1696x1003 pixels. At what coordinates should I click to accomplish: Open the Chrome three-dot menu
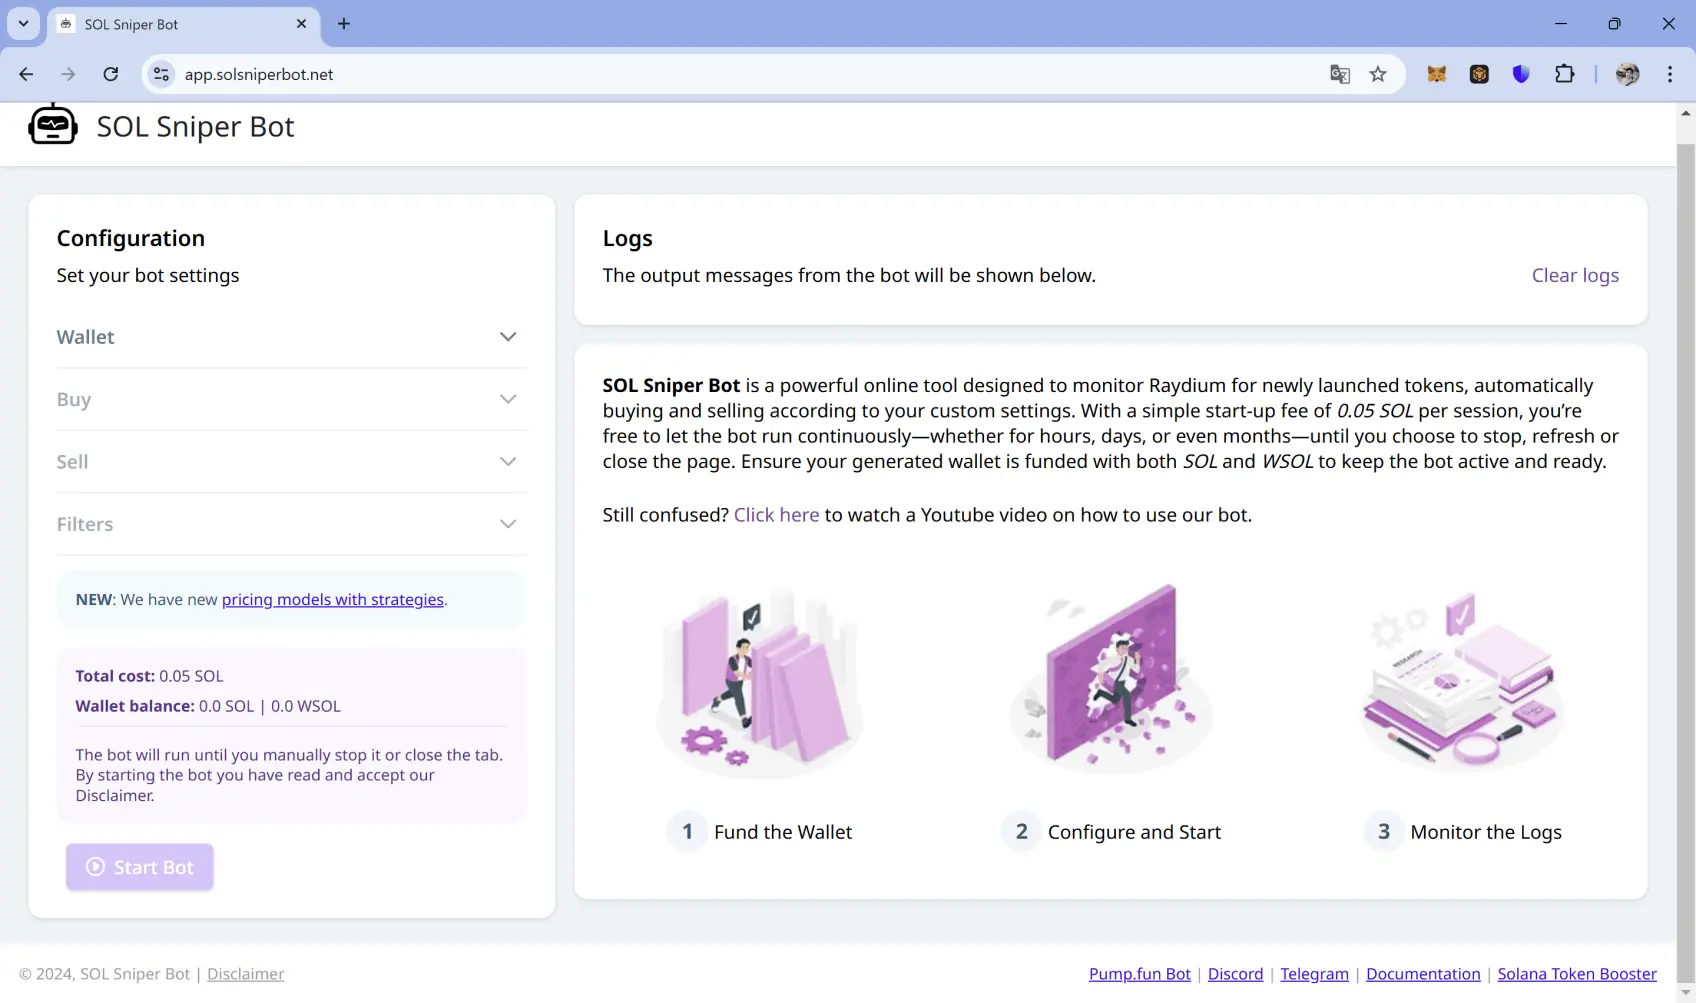click(1668, 74)
